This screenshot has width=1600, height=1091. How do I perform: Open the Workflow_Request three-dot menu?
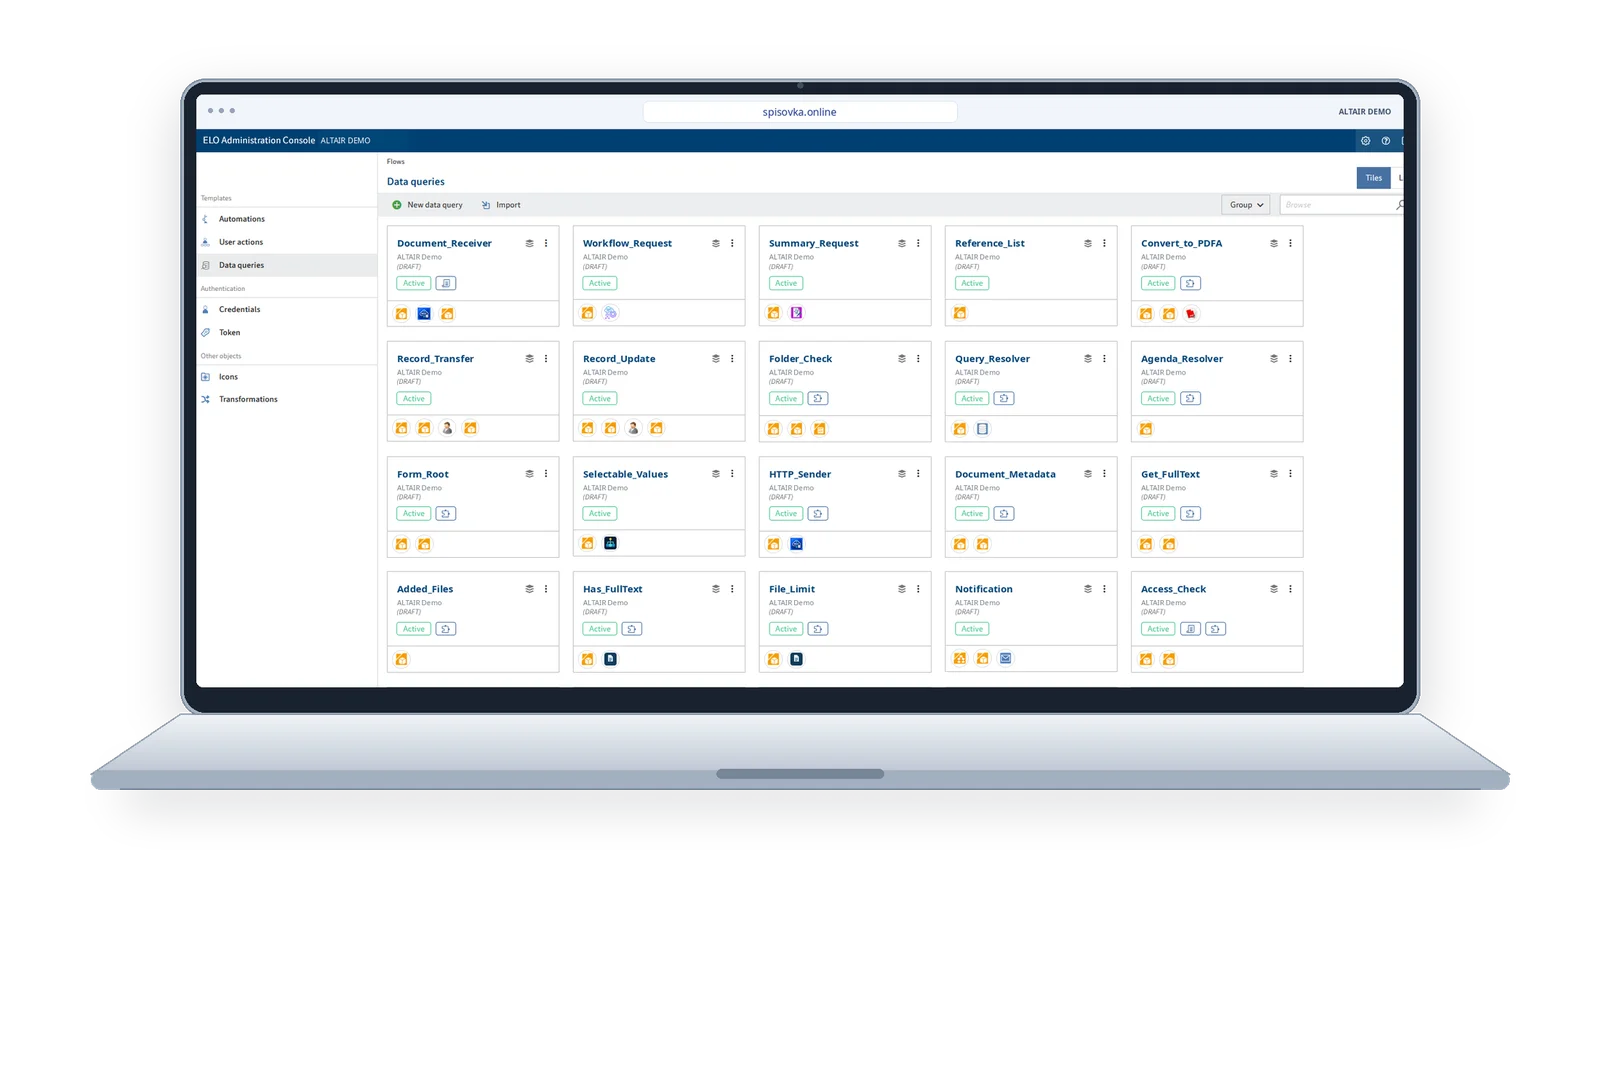pyautogui.click(x=732, y=243)
